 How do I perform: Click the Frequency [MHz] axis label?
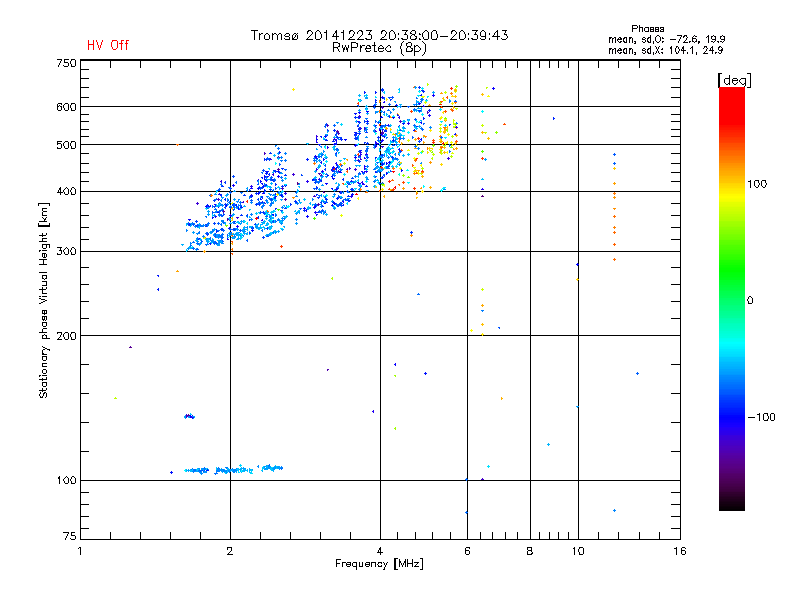pos(379,564)
